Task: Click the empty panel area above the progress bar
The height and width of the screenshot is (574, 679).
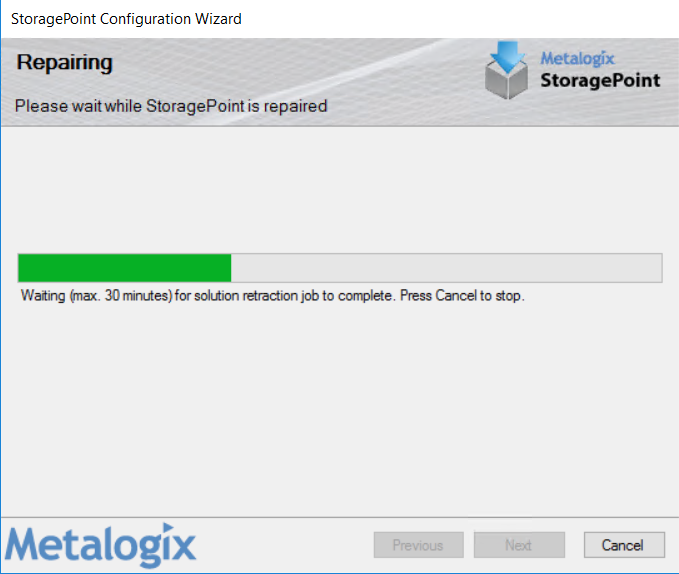Action: click(x=340, y=190)
